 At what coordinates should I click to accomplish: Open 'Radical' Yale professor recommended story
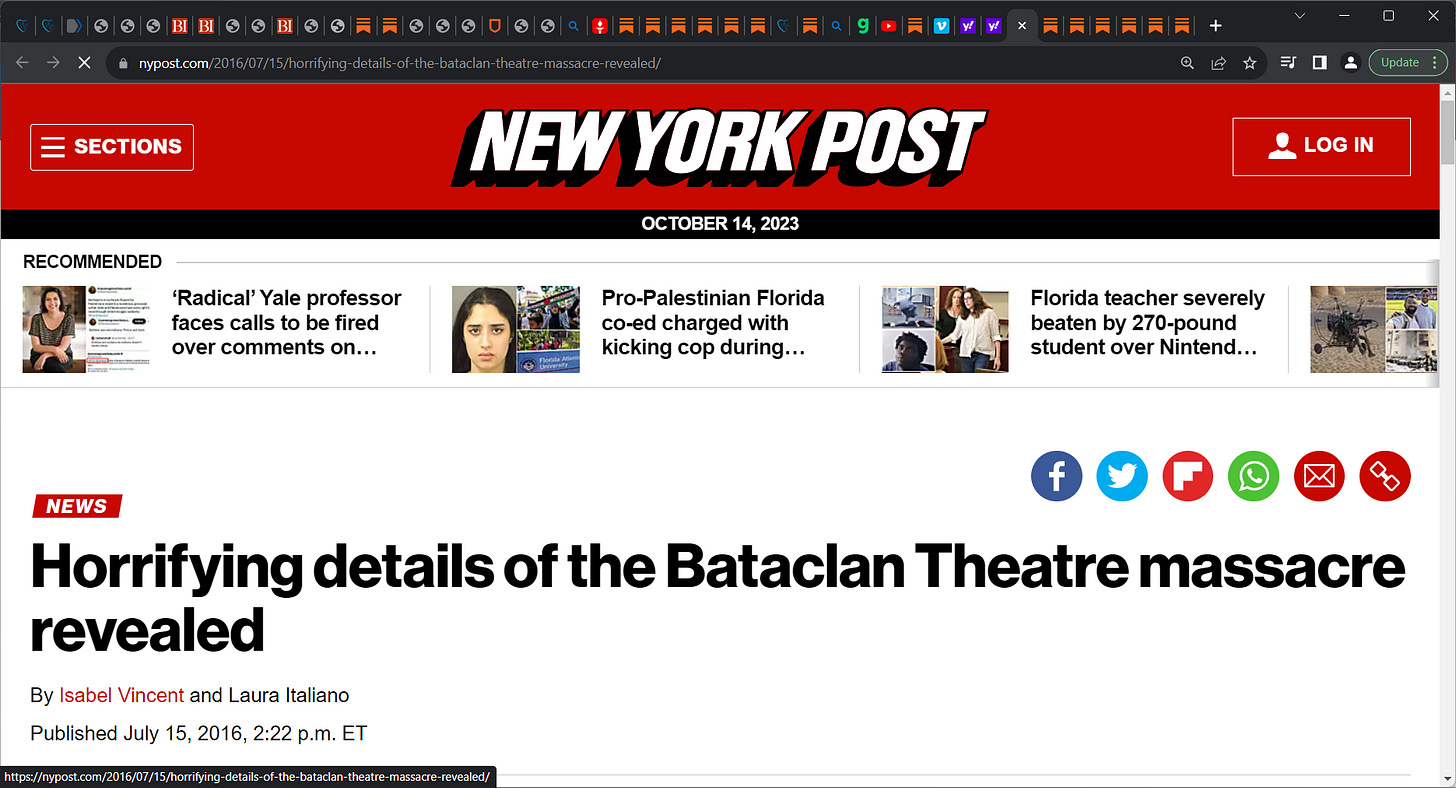pos(286,323)
